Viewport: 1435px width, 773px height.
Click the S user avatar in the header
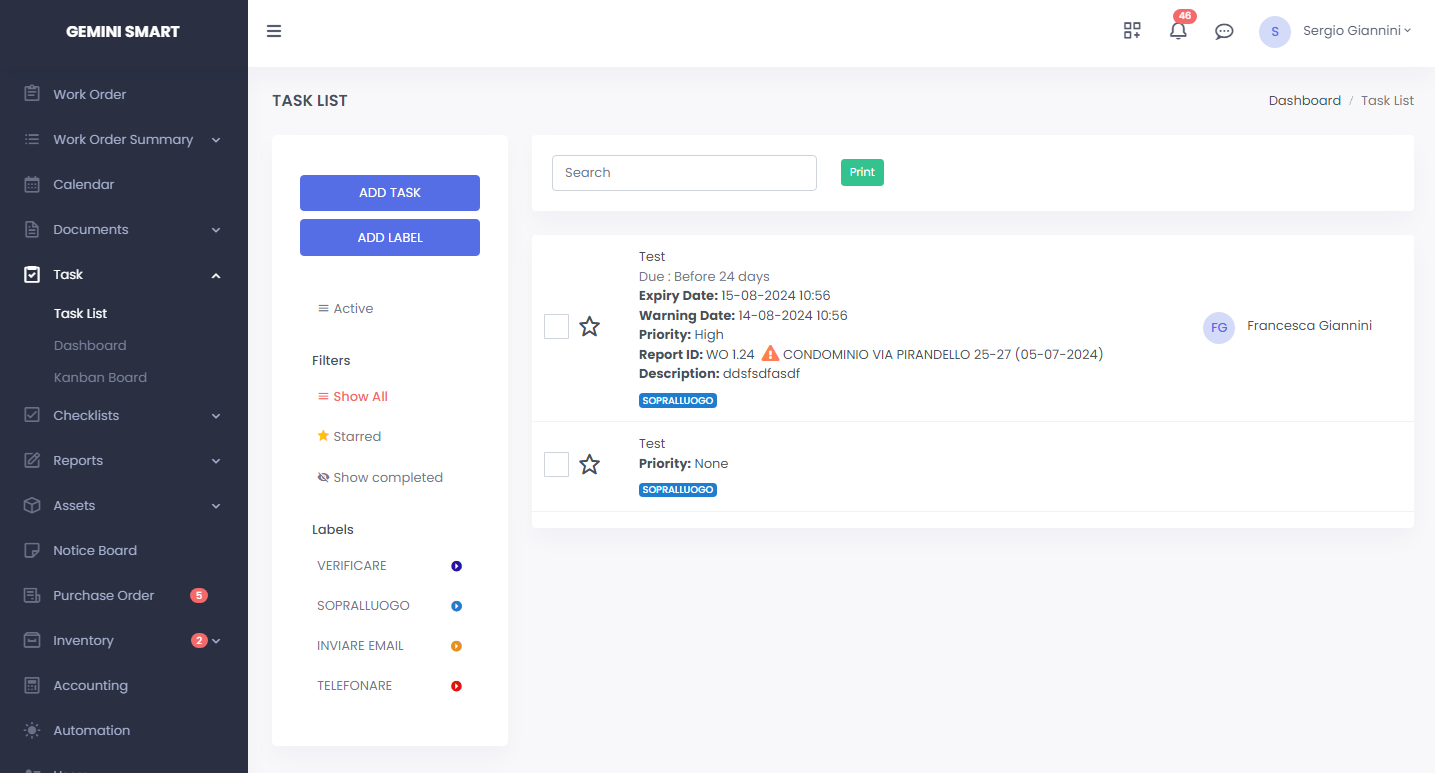(1275, 31)
